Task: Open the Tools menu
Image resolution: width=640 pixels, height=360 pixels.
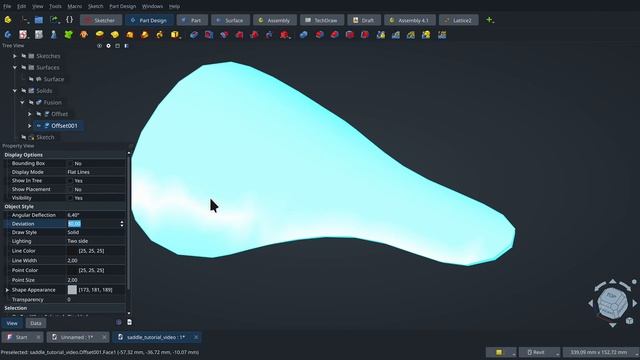Action: coord(55,6)
